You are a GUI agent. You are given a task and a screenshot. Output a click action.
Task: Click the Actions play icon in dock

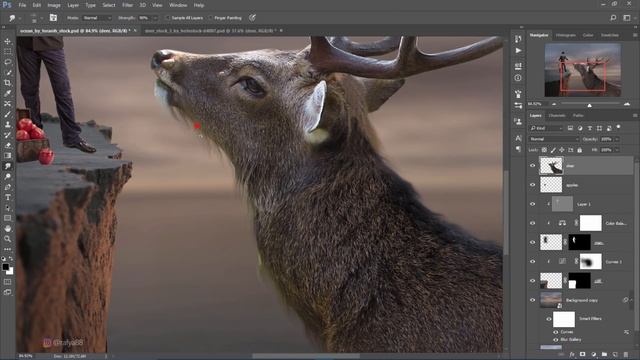518,51
